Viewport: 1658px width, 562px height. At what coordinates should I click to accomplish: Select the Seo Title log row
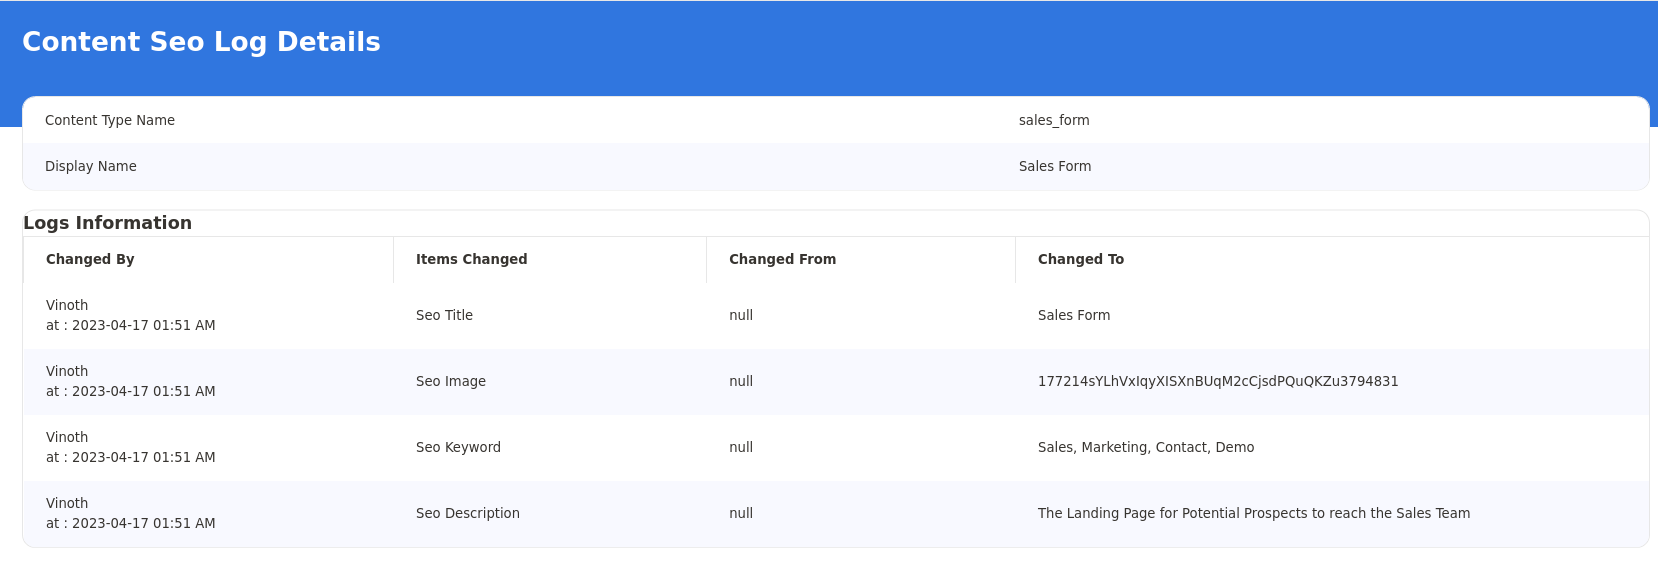(836, 316)
